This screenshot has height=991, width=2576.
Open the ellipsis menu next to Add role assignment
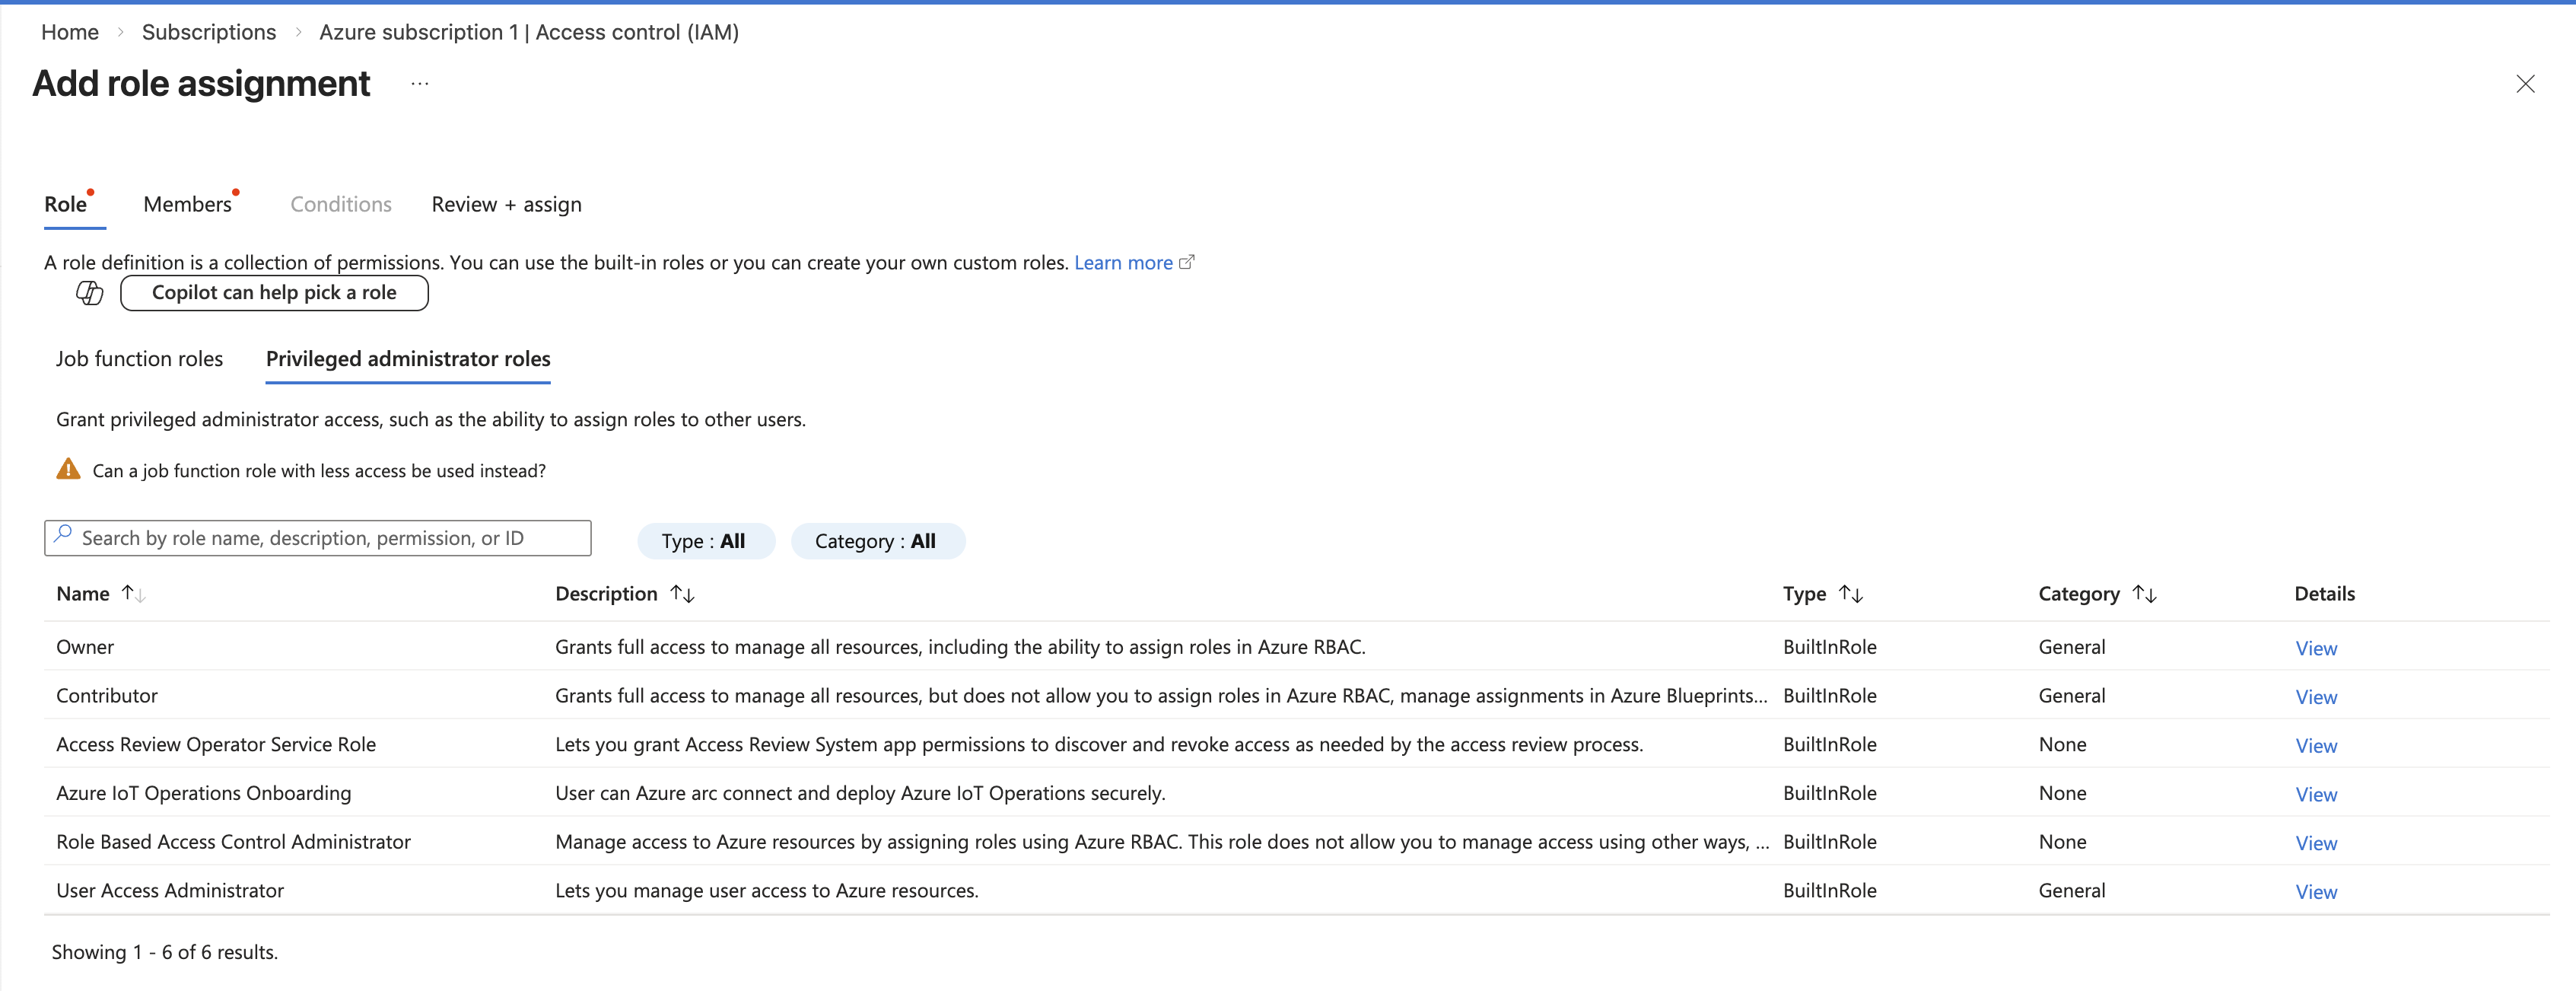coord(419,84)
